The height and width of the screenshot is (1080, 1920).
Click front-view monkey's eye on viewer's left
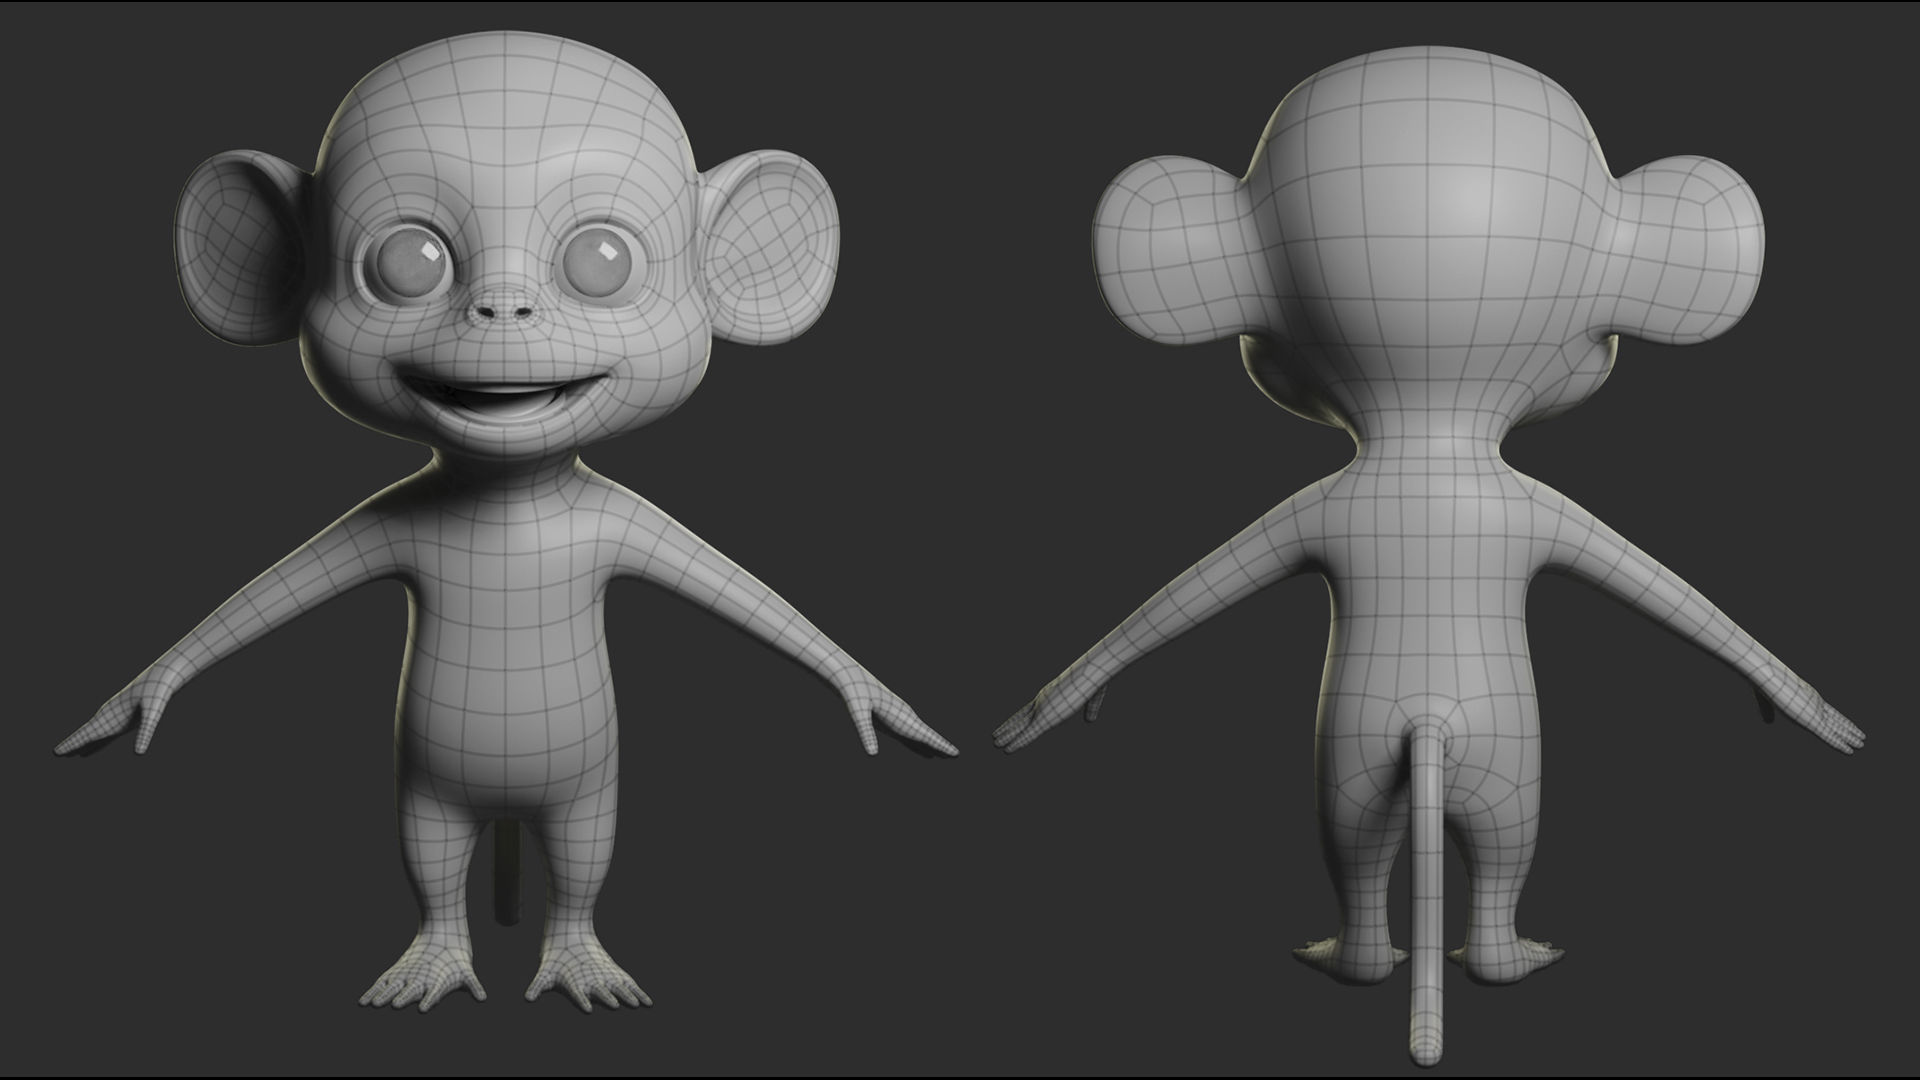pos(407,263)
